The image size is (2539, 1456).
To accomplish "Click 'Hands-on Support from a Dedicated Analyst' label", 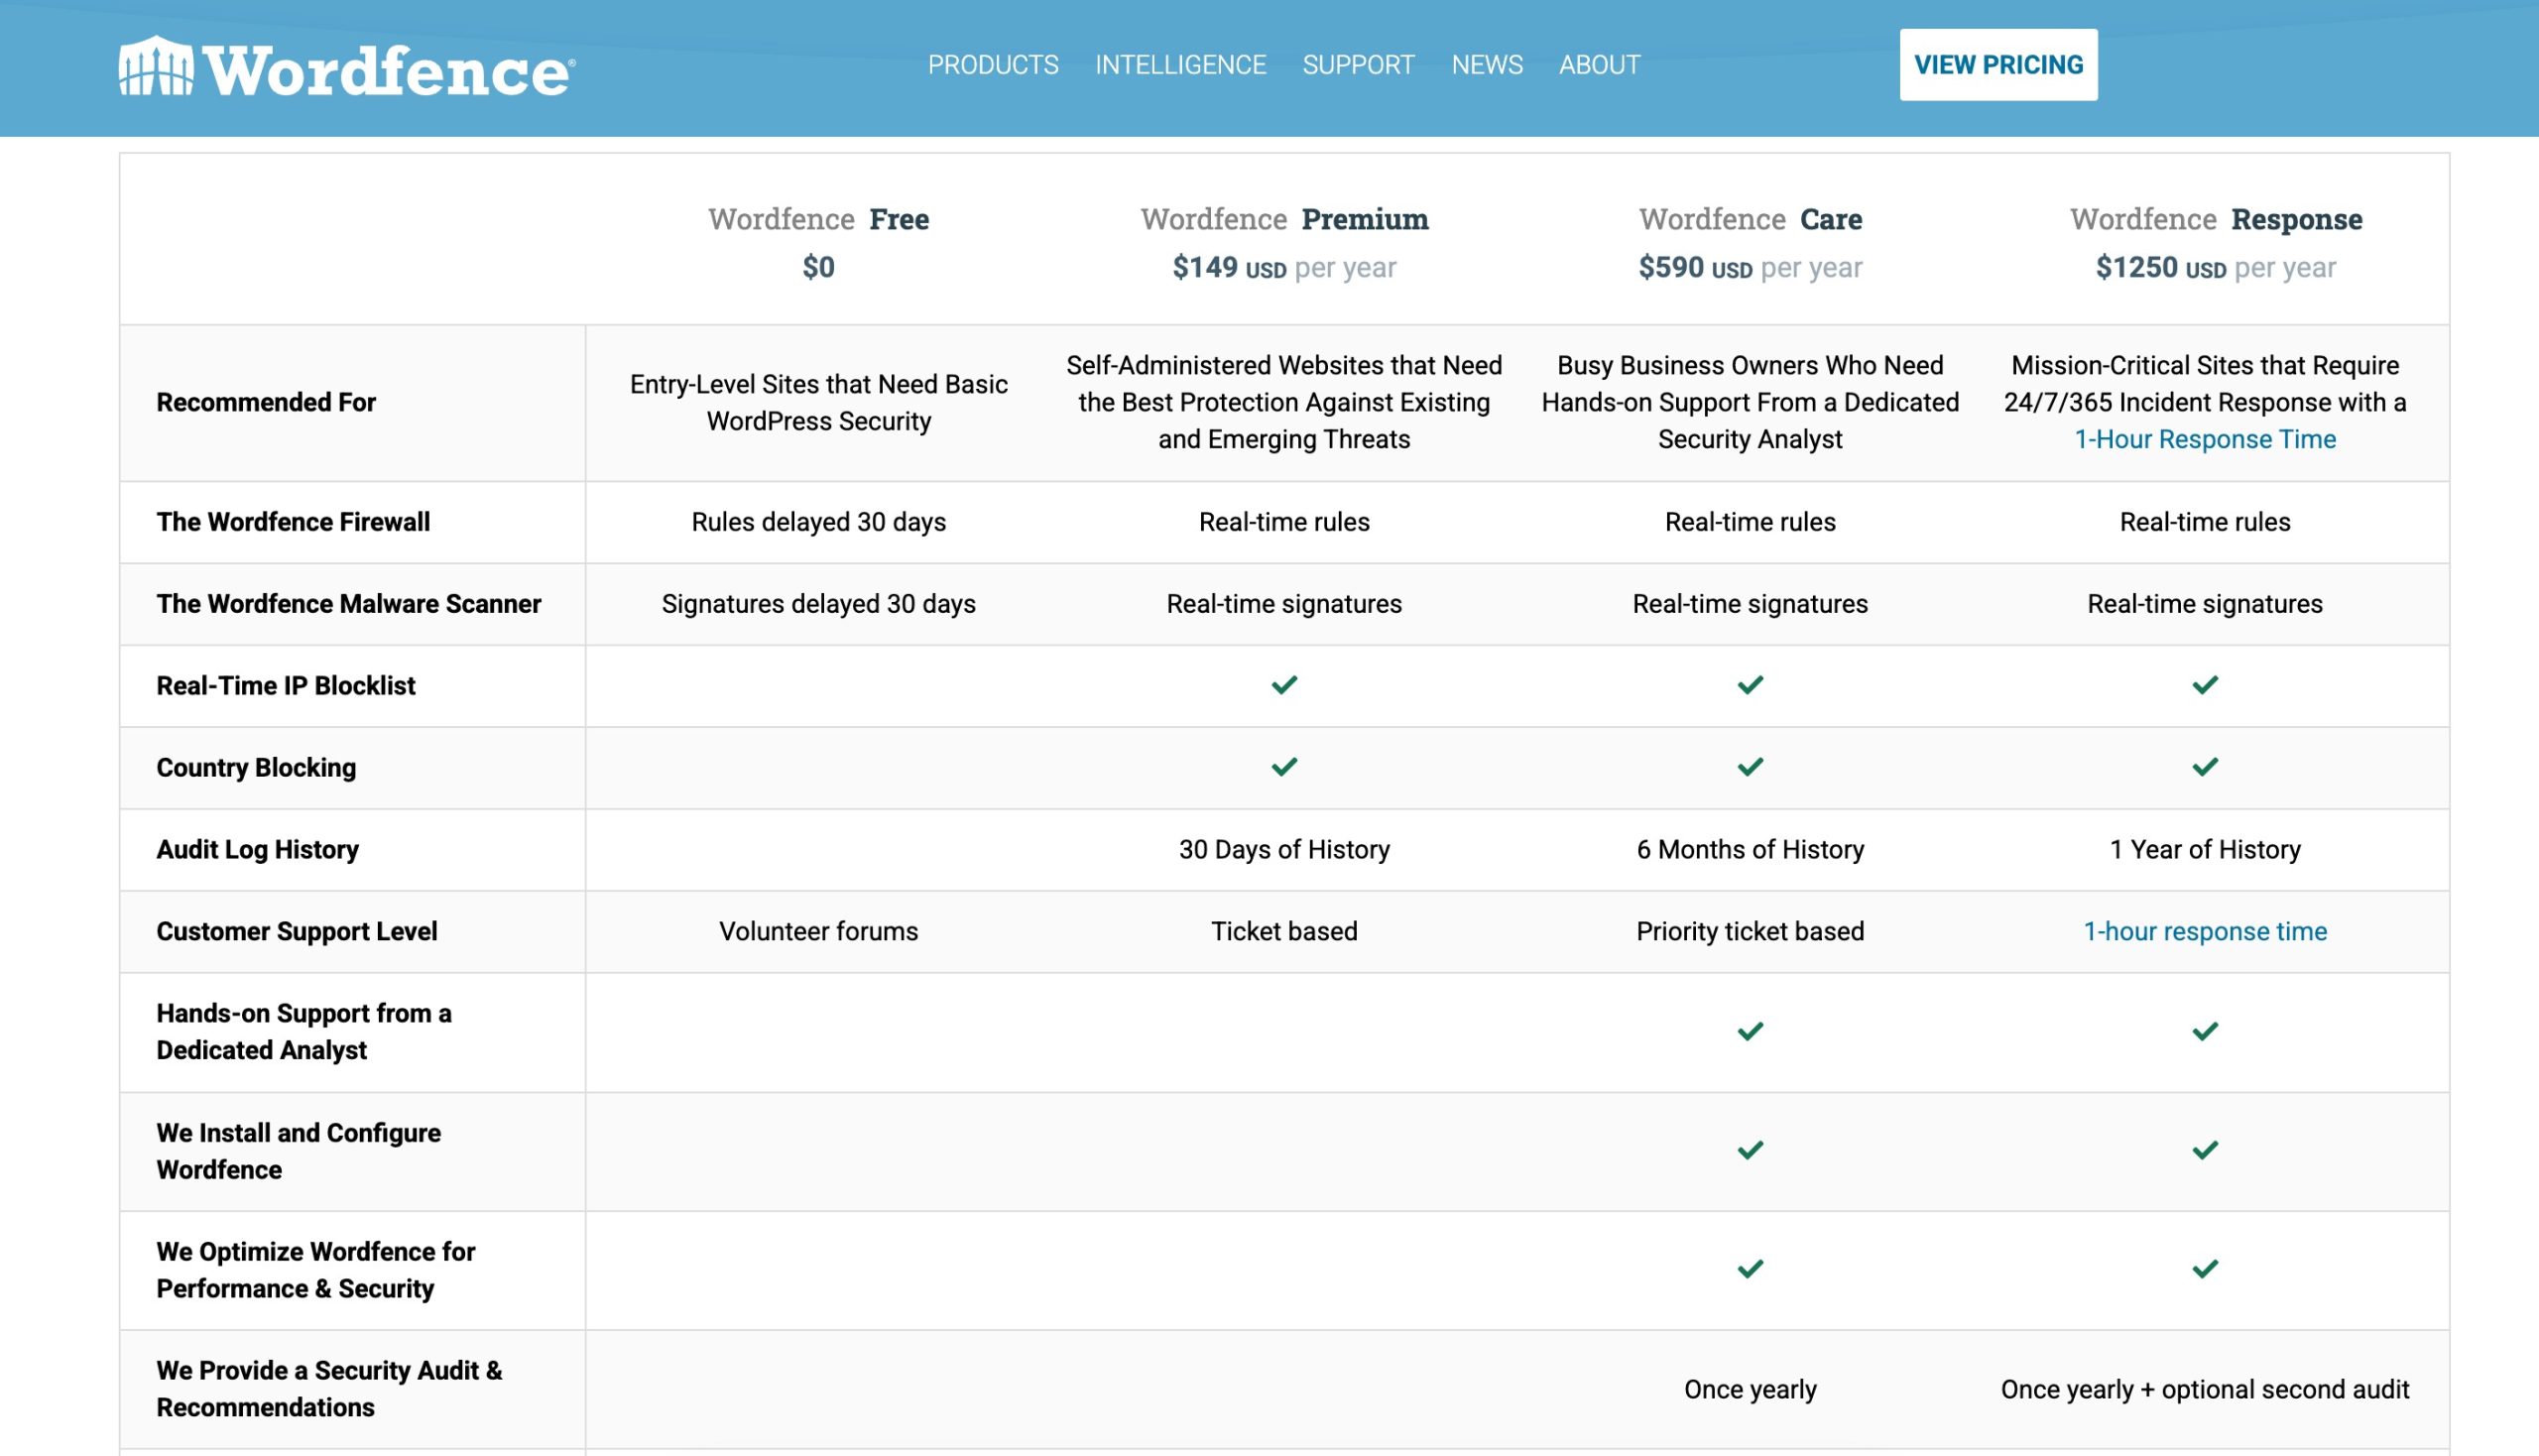I will pyautogui.click(x=304, y=1032).
